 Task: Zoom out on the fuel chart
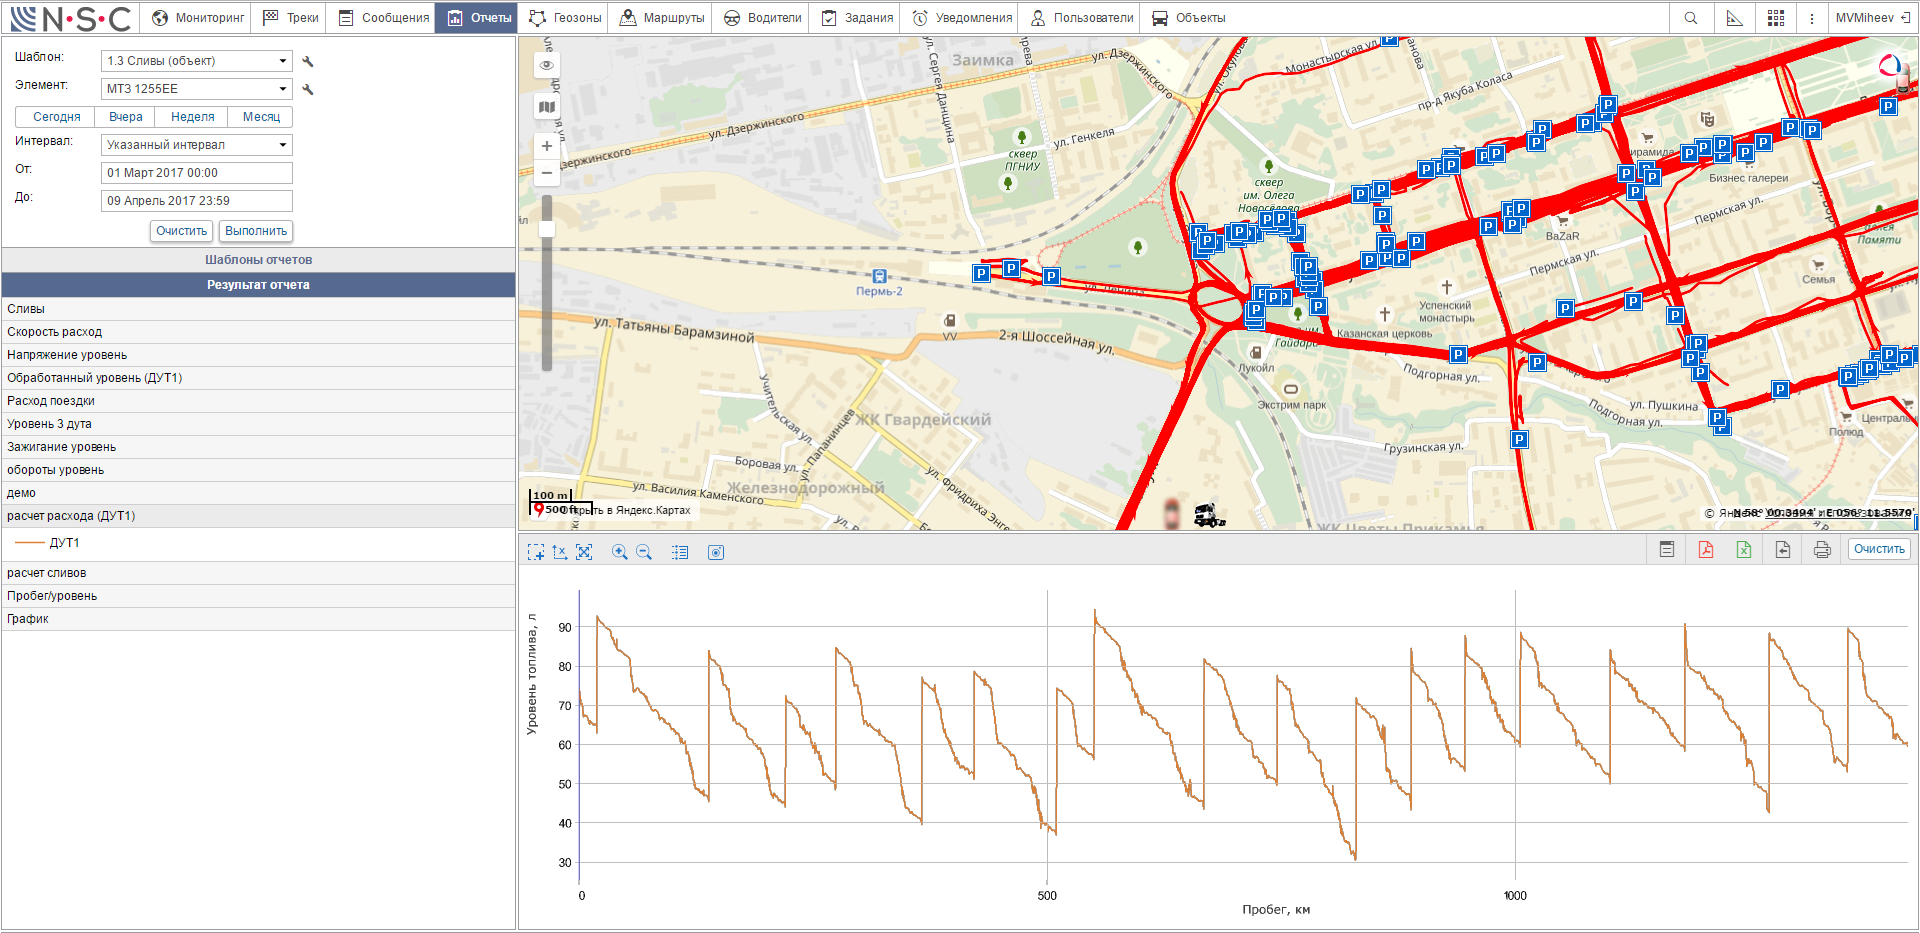pos(644,552)
